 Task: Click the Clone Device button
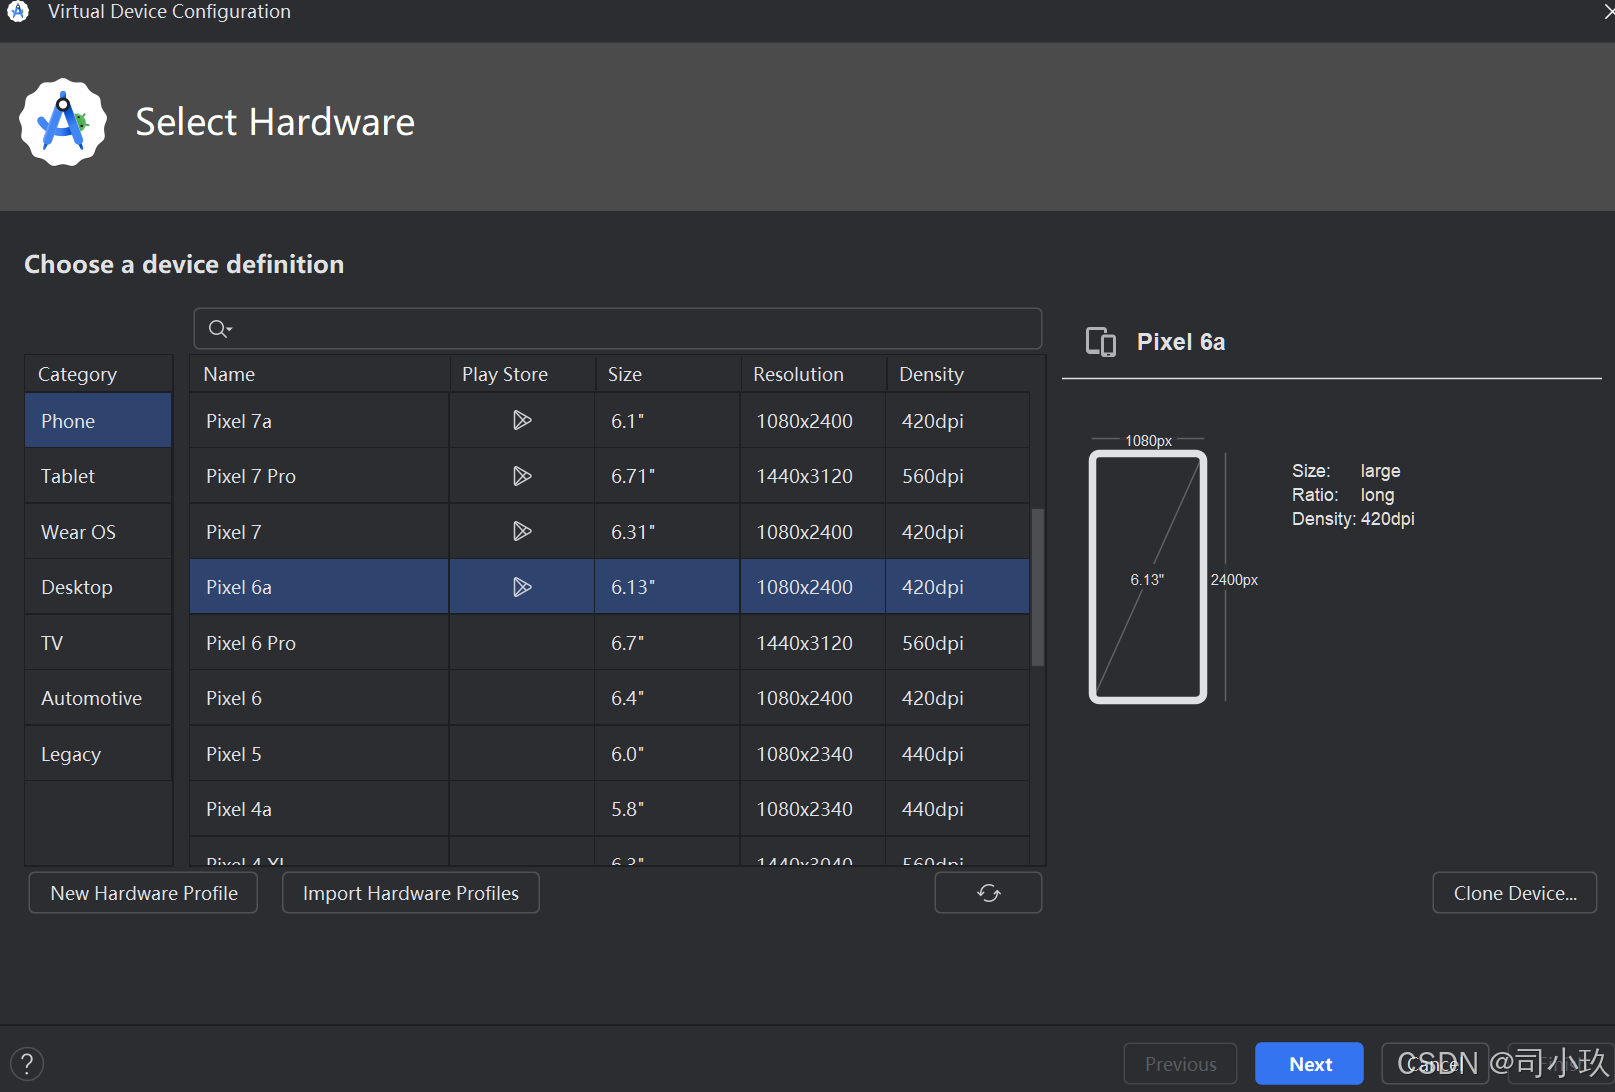click(x=1513, y=892)
